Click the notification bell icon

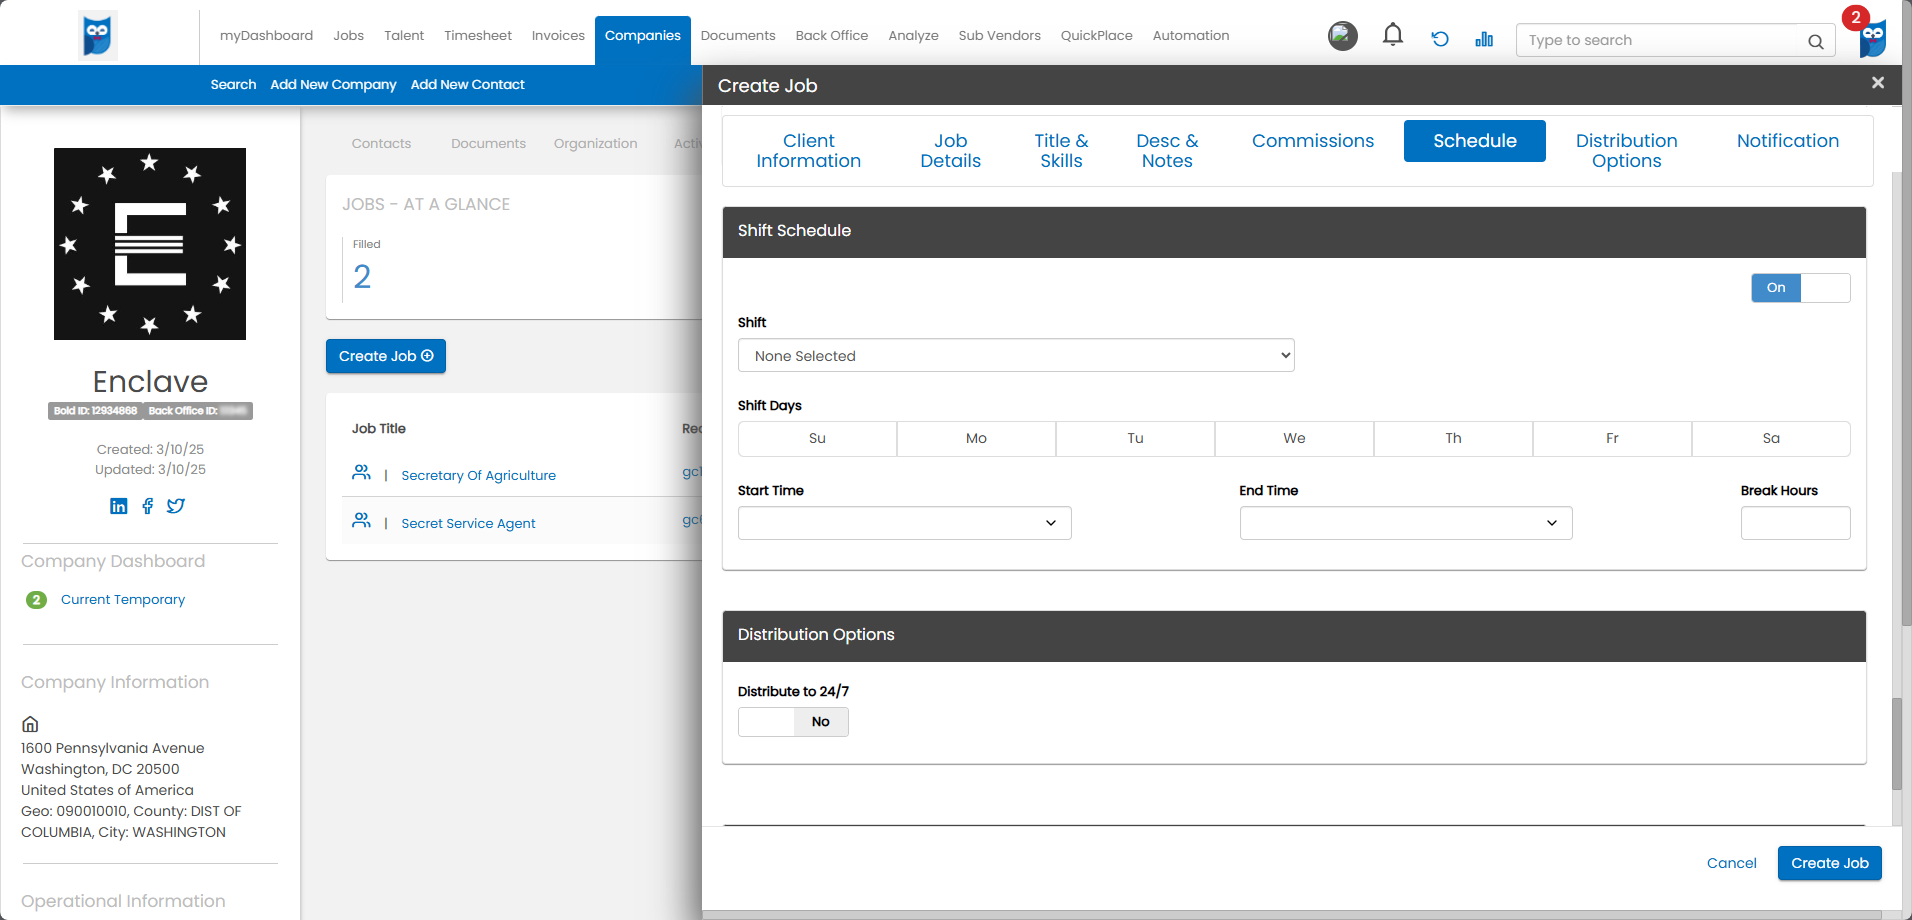pos(1392,36)
